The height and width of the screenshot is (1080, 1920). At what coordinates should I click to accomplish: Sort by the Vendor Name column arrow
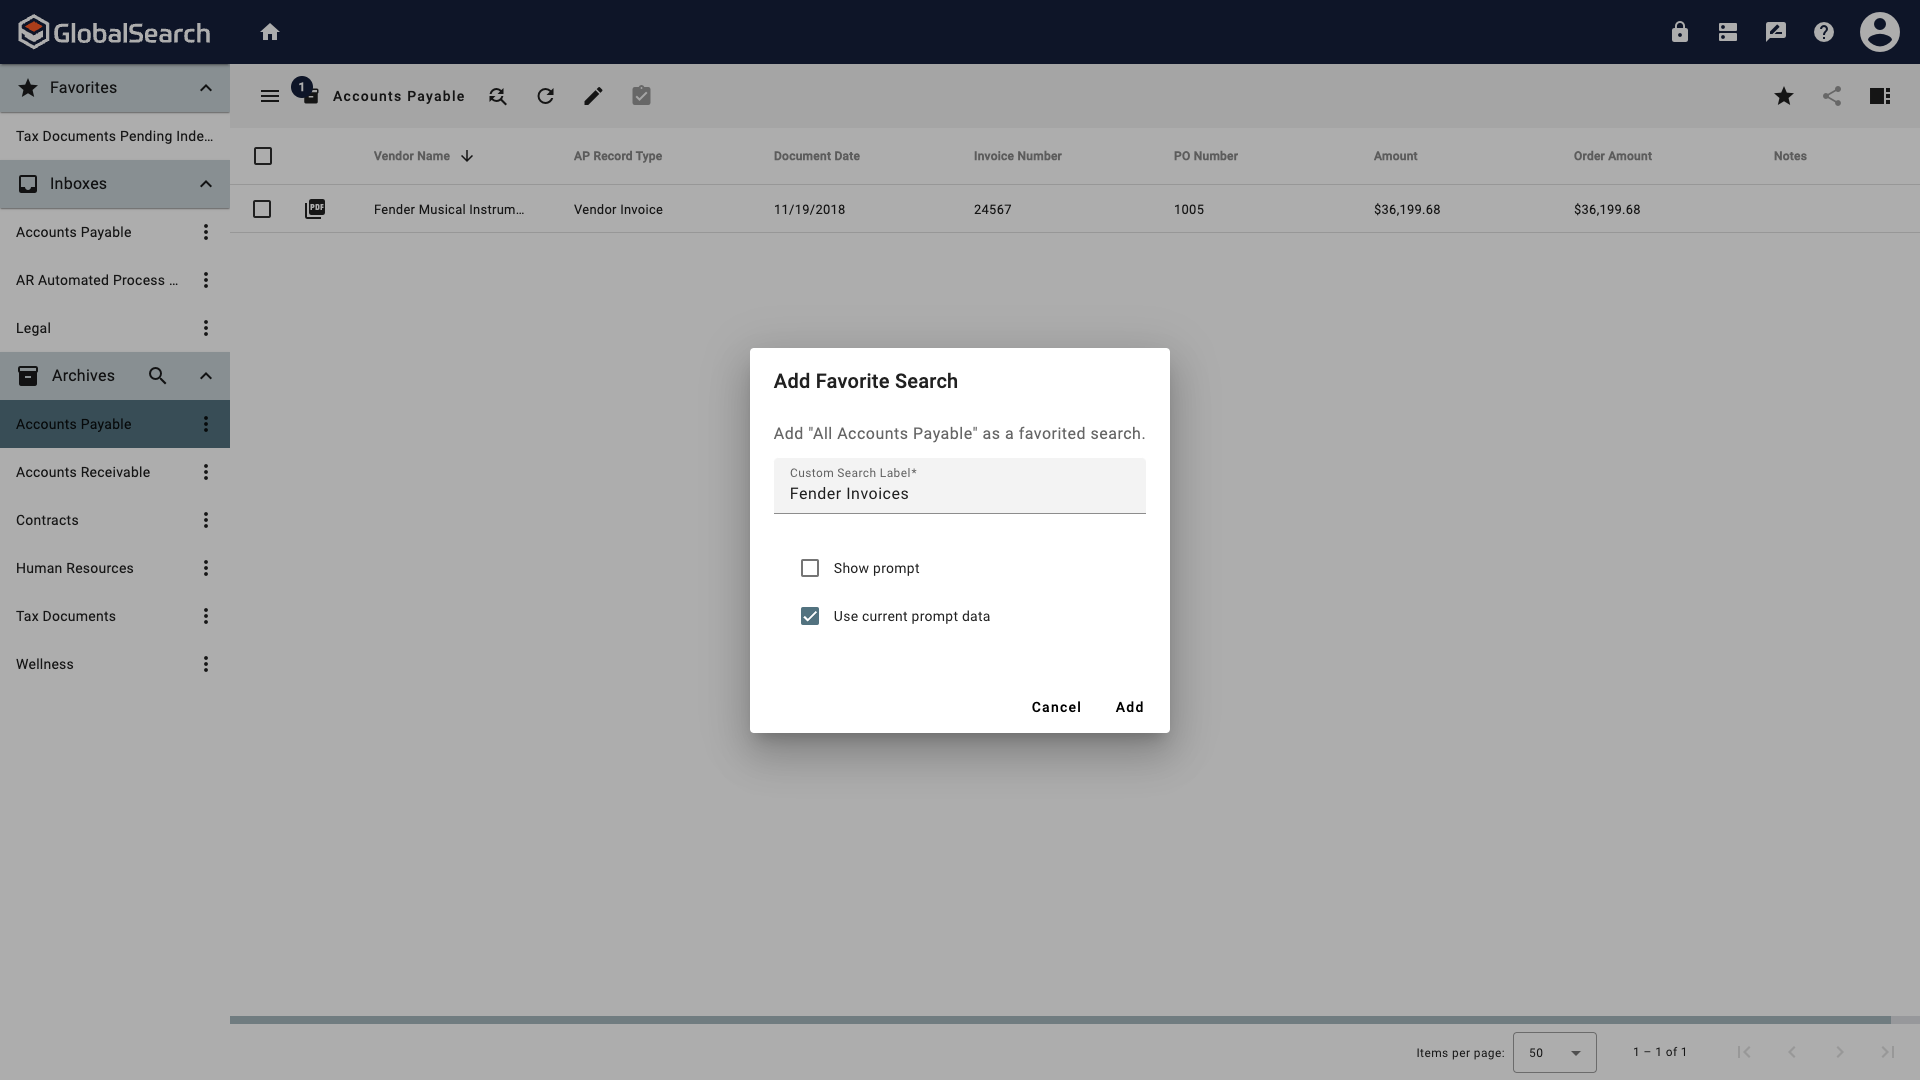[x=466, y=156]
